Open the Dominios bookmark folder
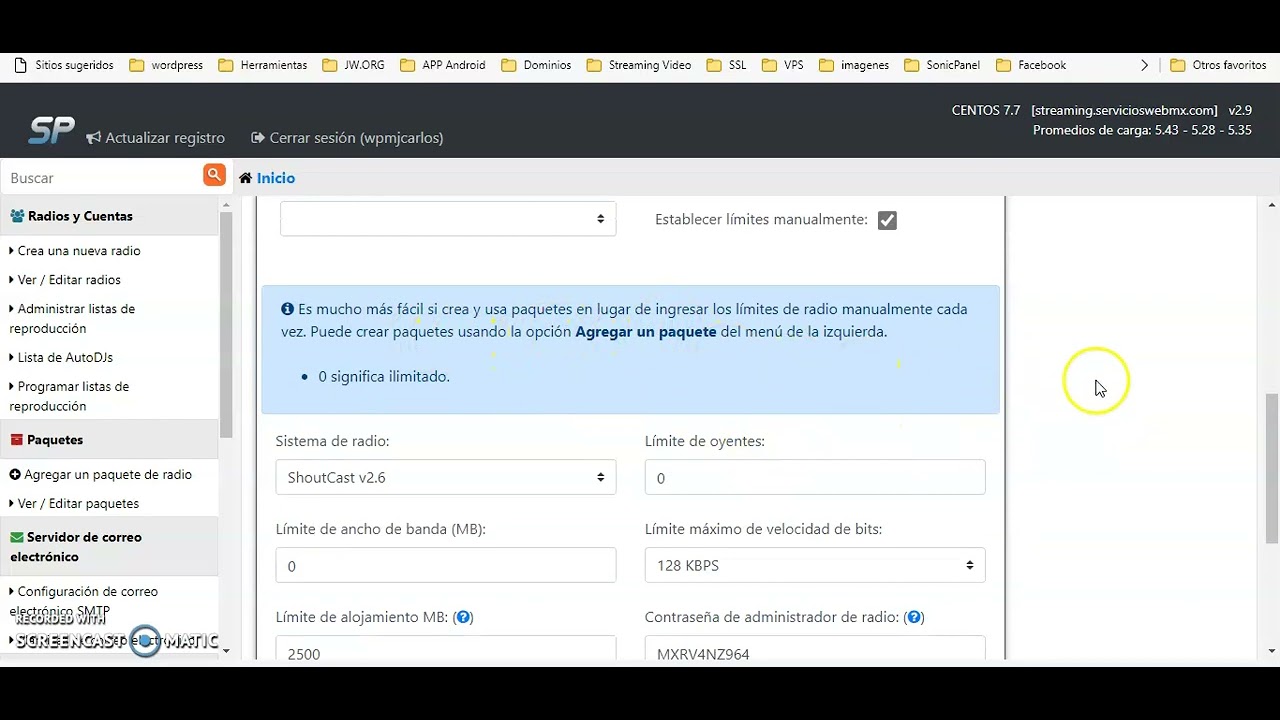1280x720 pixels. [536, 65]
